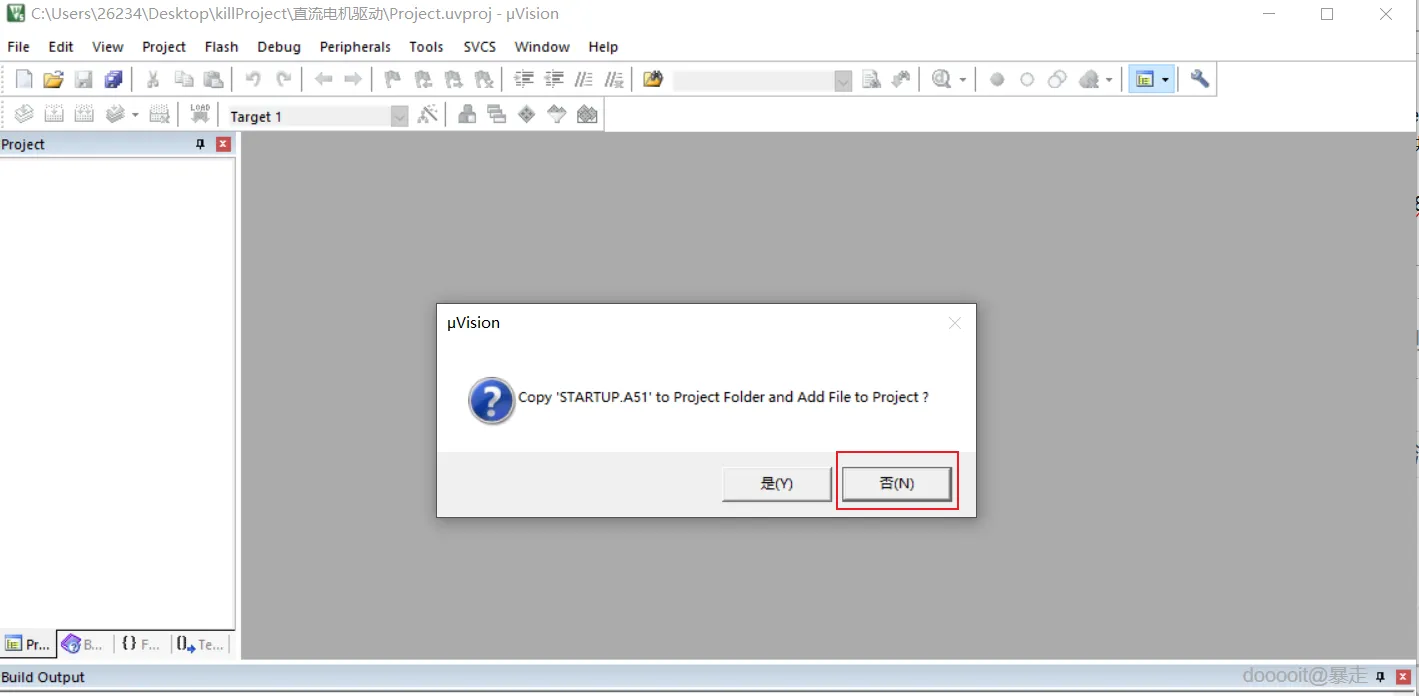
Task: Click the 否(N) button
Action: [x=896, y=483]
